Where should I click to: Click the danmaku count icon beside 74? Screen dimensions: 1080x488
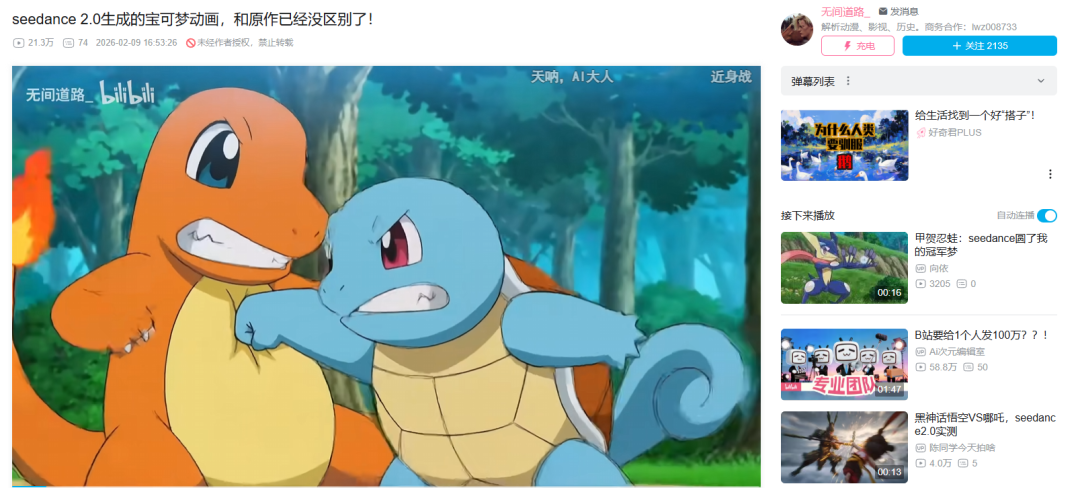click(x=68, y=43)
